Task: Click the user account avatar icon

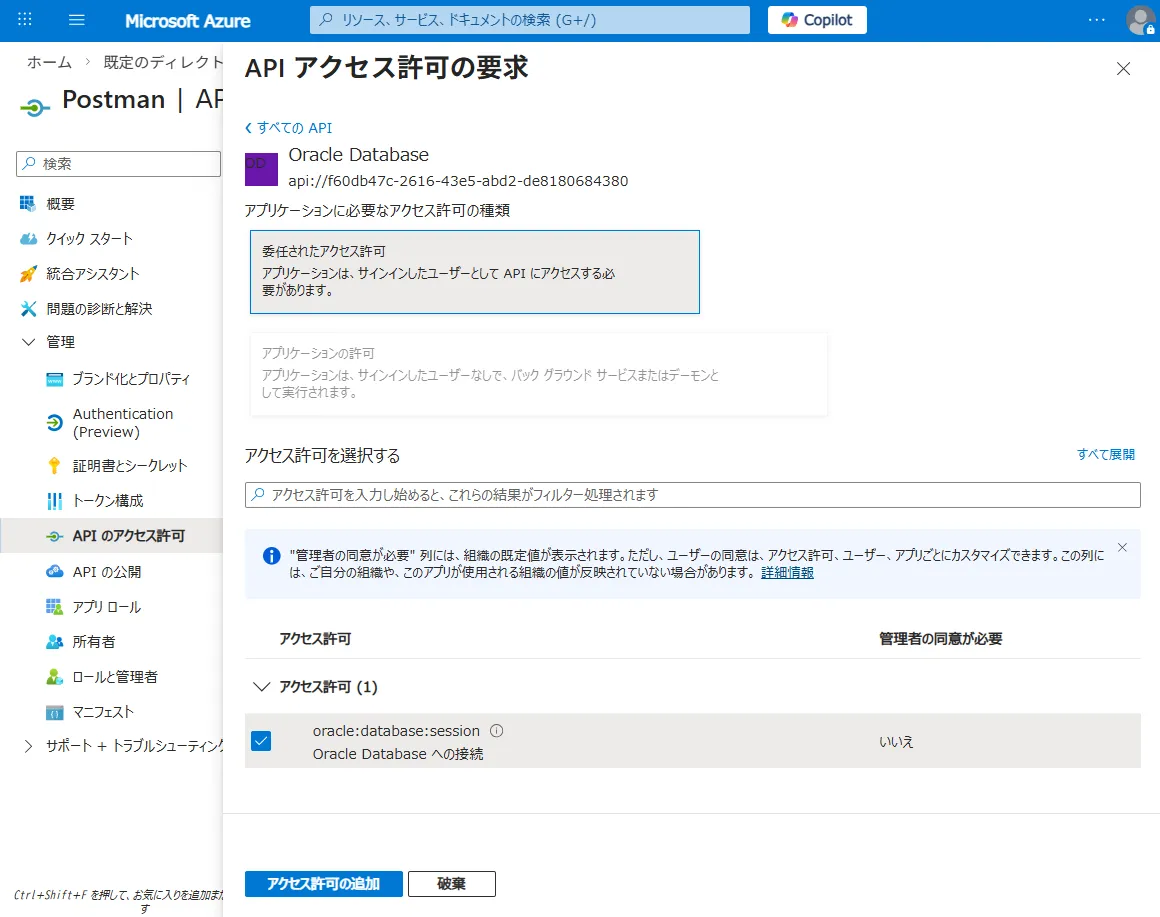Action: [x=1139, y=20]
